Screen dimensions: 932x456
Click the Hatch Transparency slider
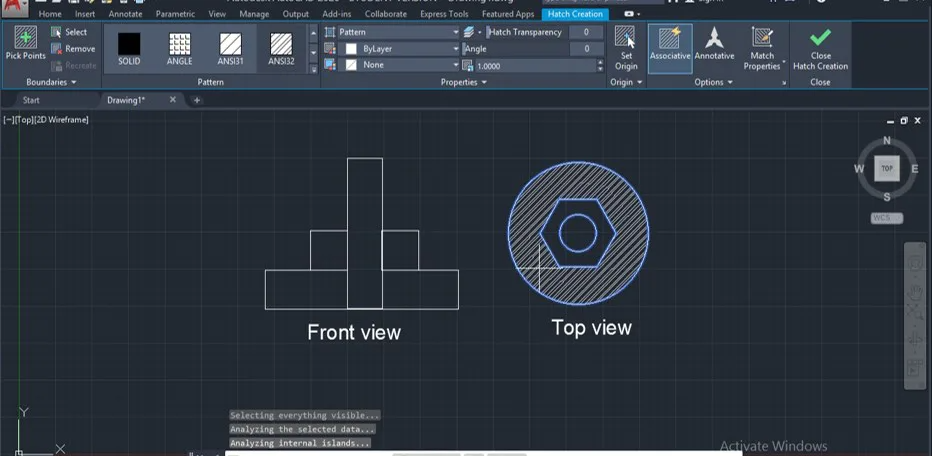527,32
